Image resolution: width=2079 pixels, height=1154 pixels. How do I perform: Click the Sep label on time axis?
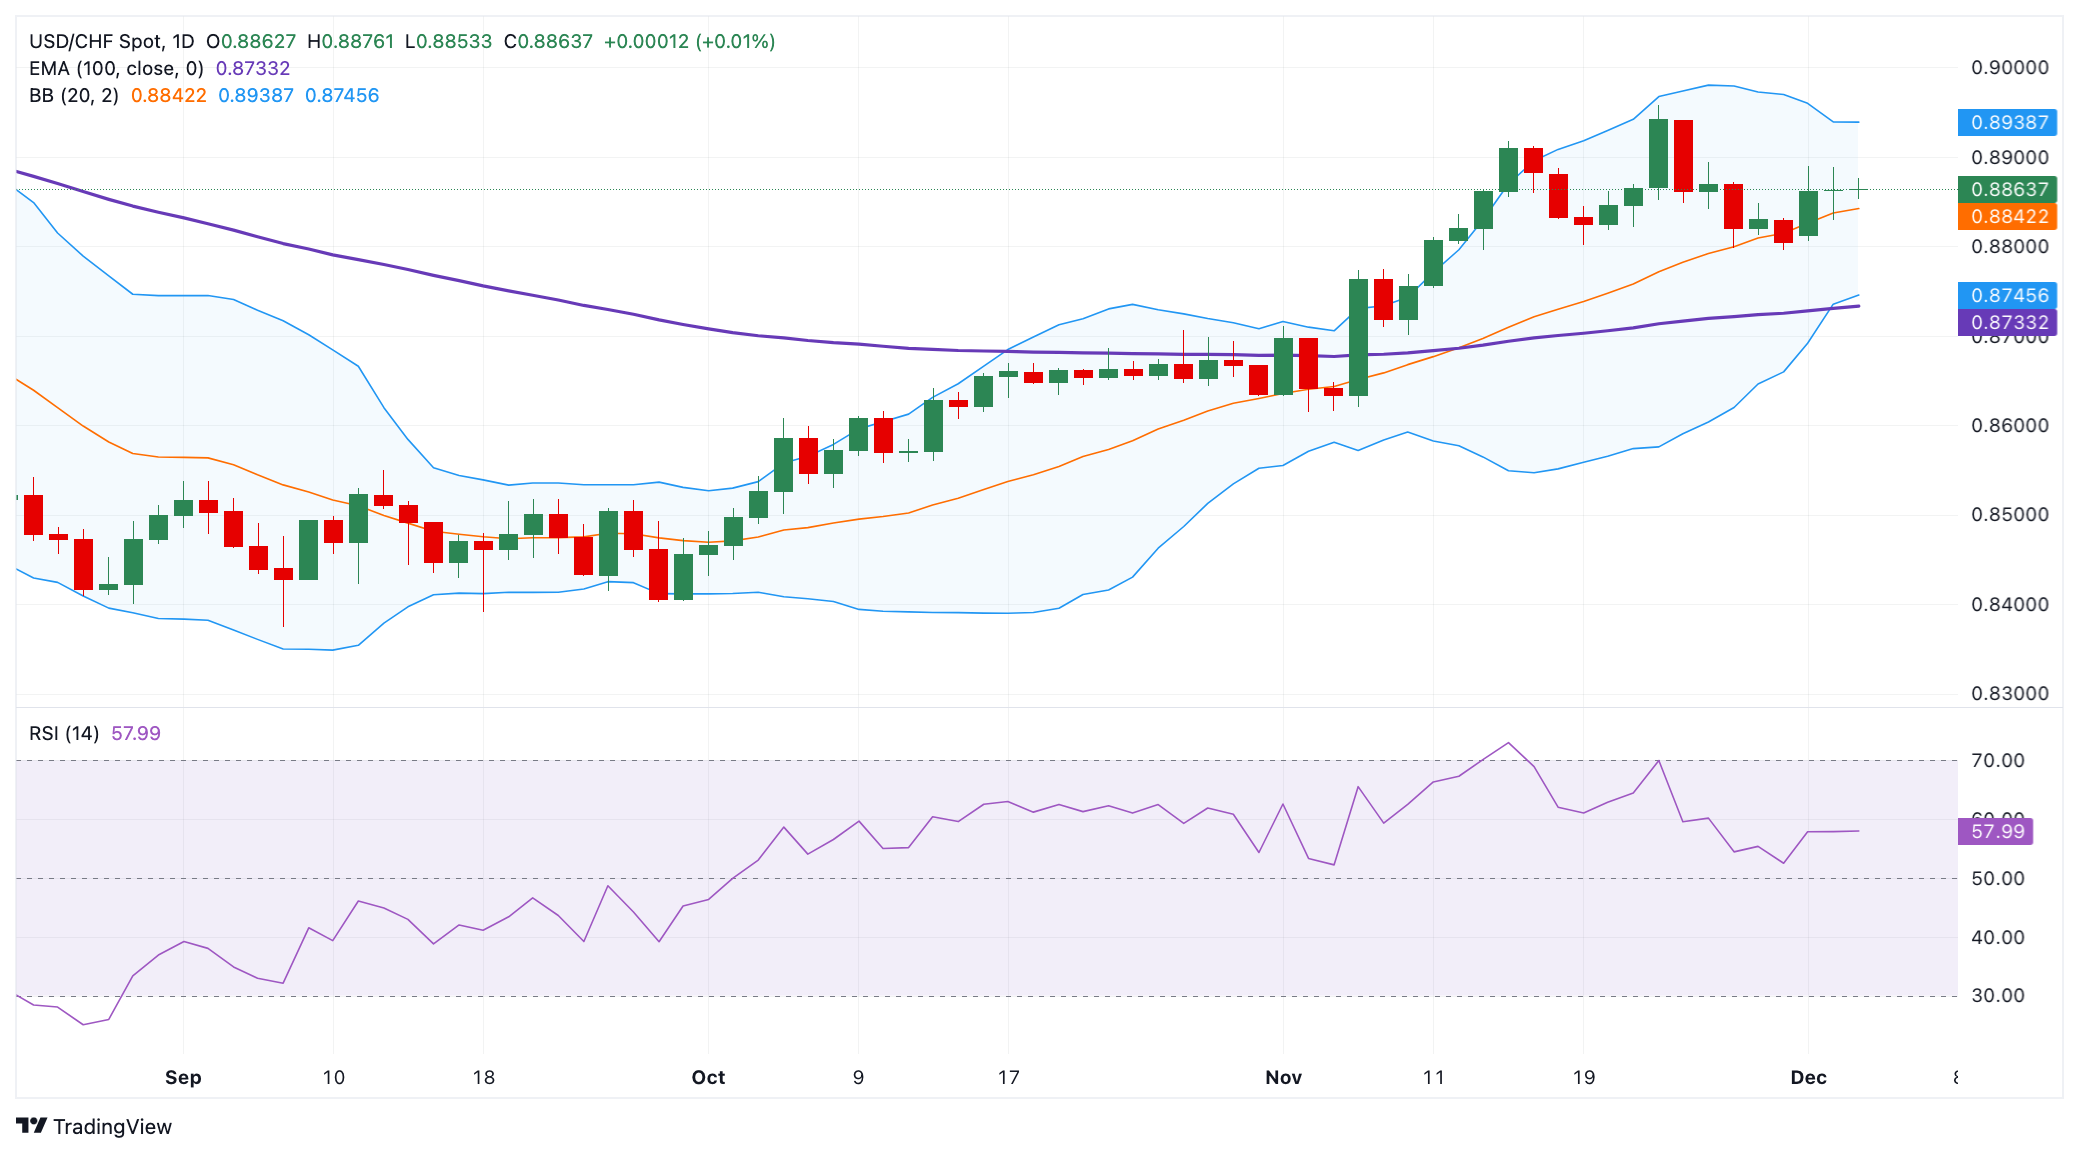click(x=183, y=1077)
